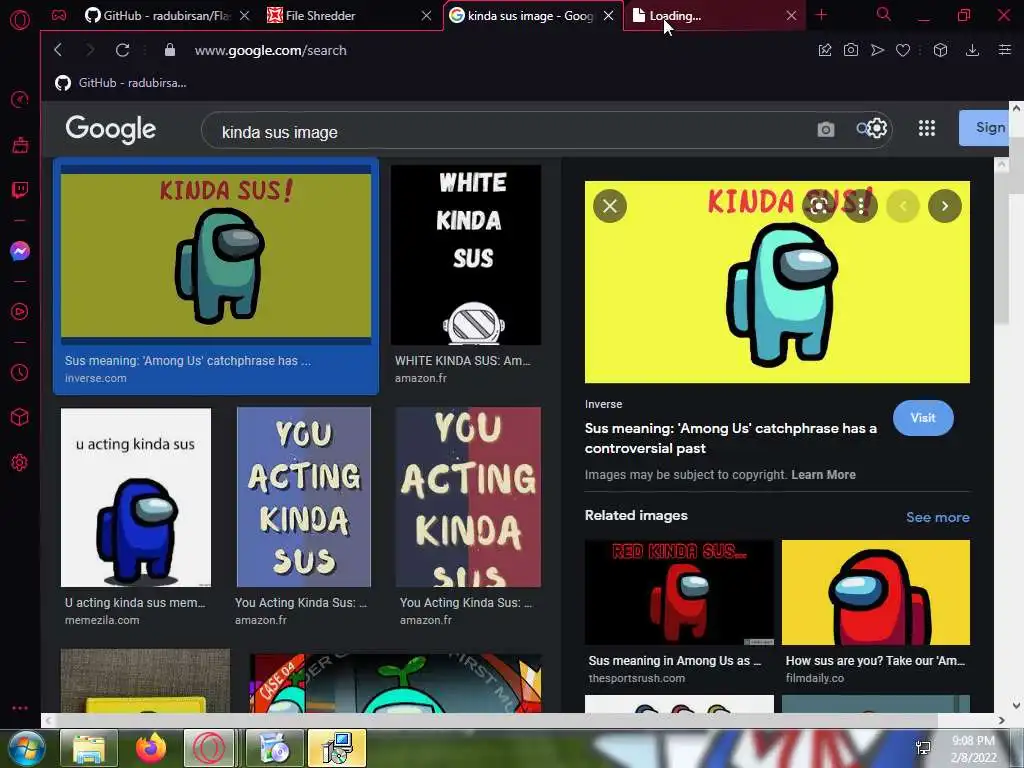Go back to previous page
This screenshot has width=1024, height=768.
point(58,50)
